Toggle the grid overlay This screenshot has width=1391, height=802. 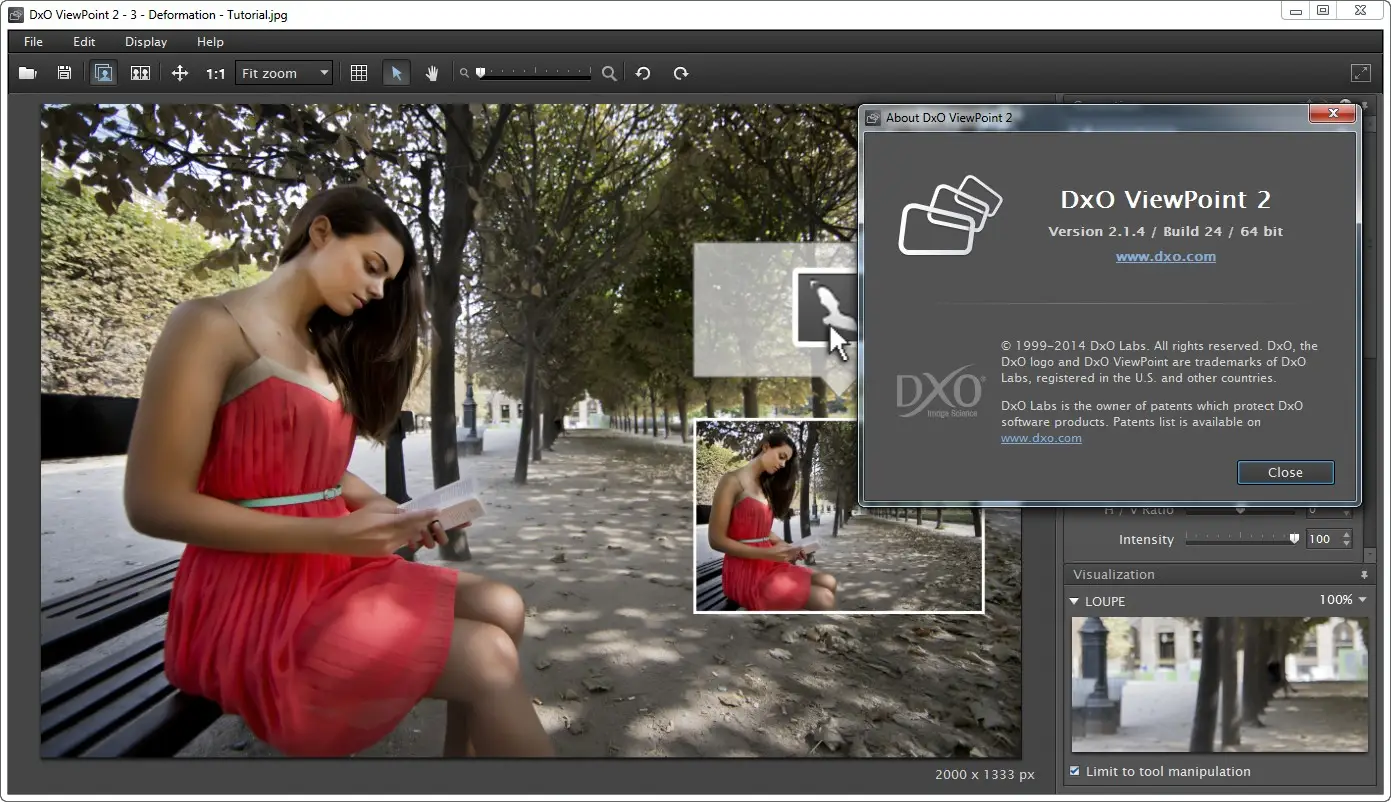(359, 73)
